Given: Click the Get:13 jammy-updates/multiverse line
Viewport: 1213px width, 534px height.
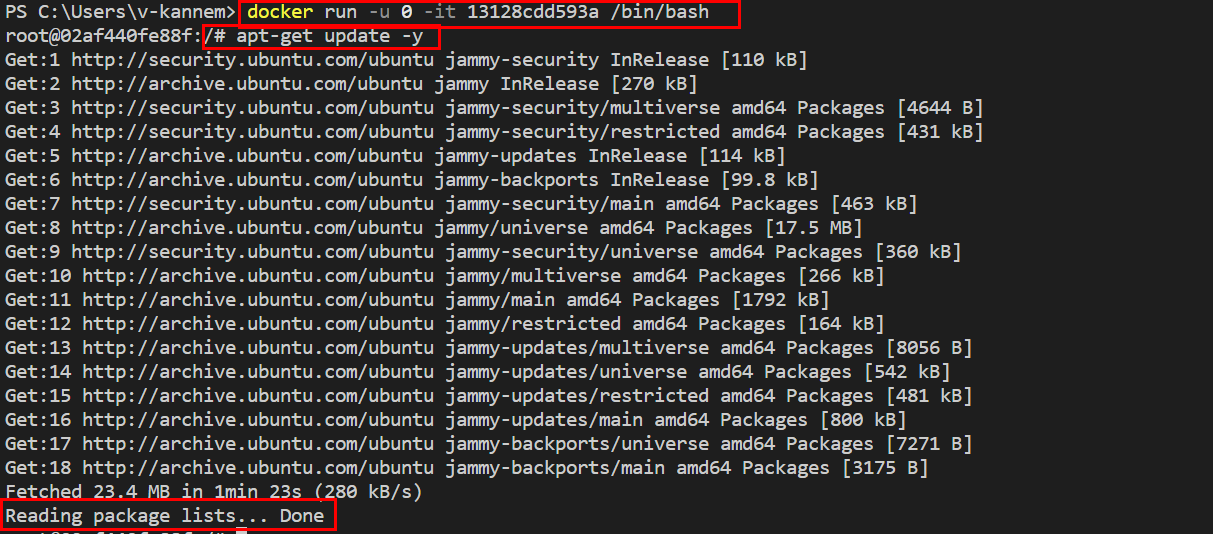Looking at the screenshot, I should pos(489,349).
